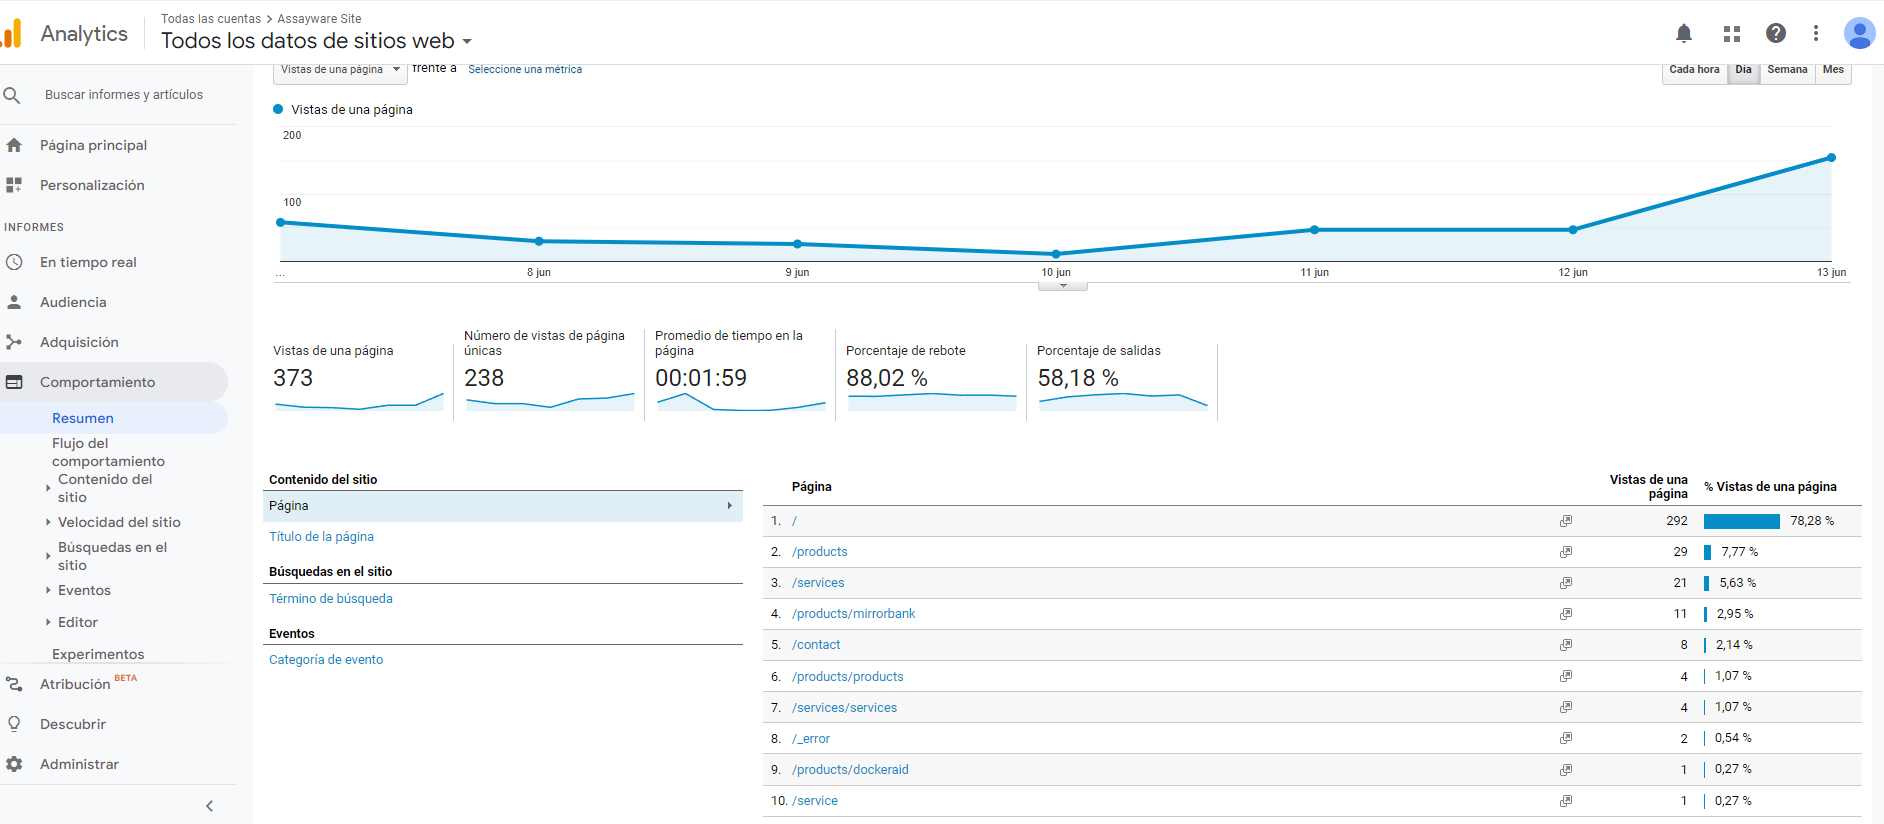Viewport: 1884px width, 824px height.
Task: Click Término de búsqueda link
Action: click(x=331, y=599)
